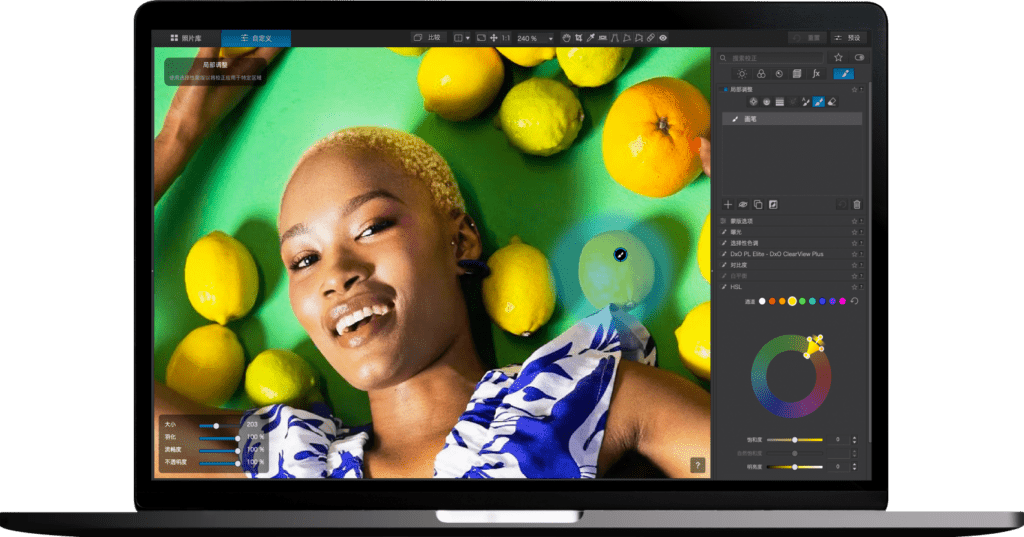1024x537 pixels.
Task: Toggle the preview eye in the top toolbar
Action: click(x=663, y=38)
